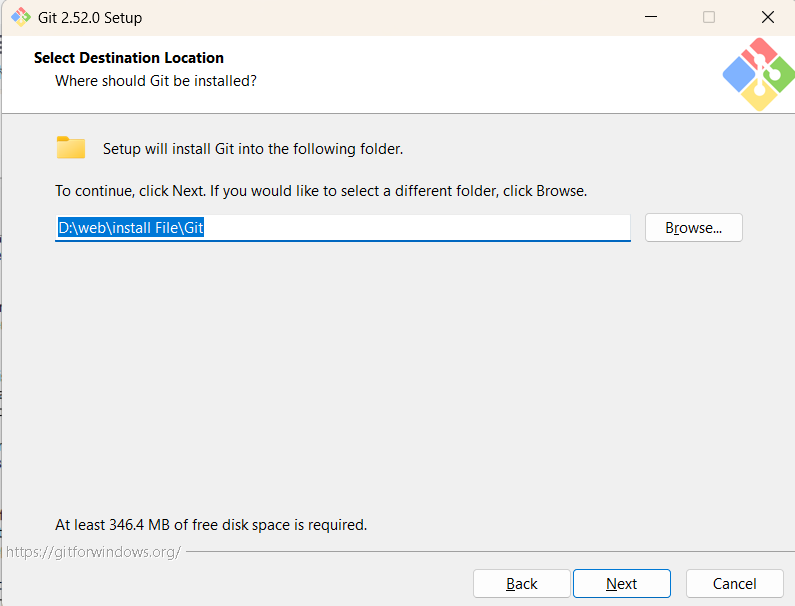795x606 pixels.
Task: Click the large Git logo in the header
Action: (758, 75)
